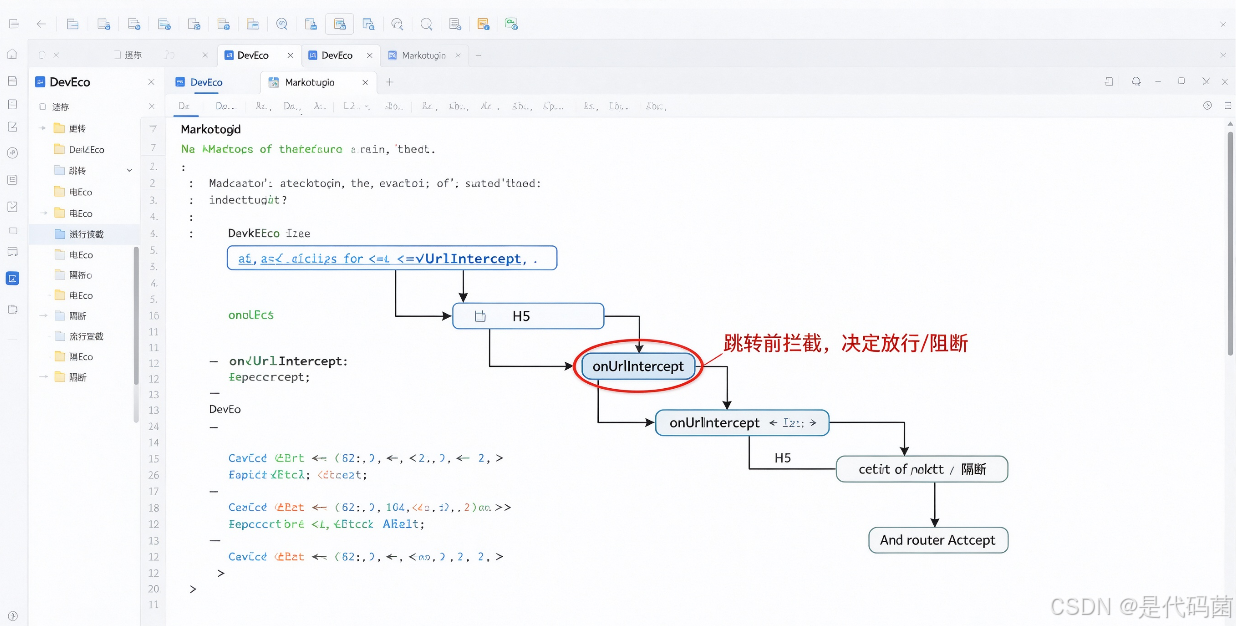This screenshot has width=1237, height=626.
Task: Select the highlighted folder row in file tree
Action: point(83,234)
